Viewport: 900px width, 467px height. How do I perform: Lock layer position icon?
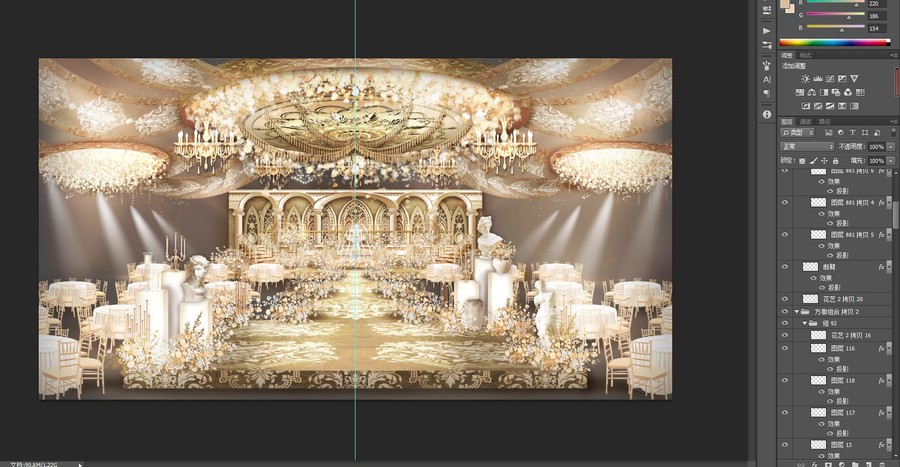[x=824, y=161]
